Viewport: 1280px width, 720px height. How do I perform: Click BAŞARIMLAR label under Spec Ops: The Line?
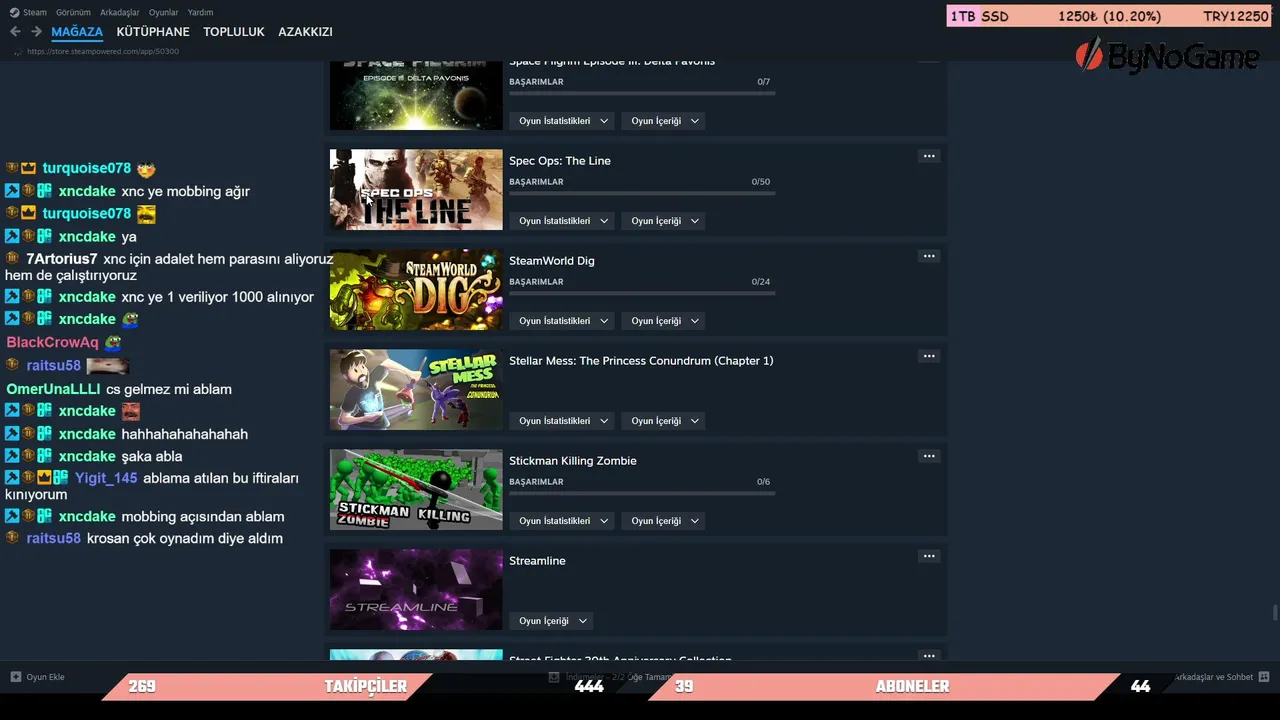536,182
